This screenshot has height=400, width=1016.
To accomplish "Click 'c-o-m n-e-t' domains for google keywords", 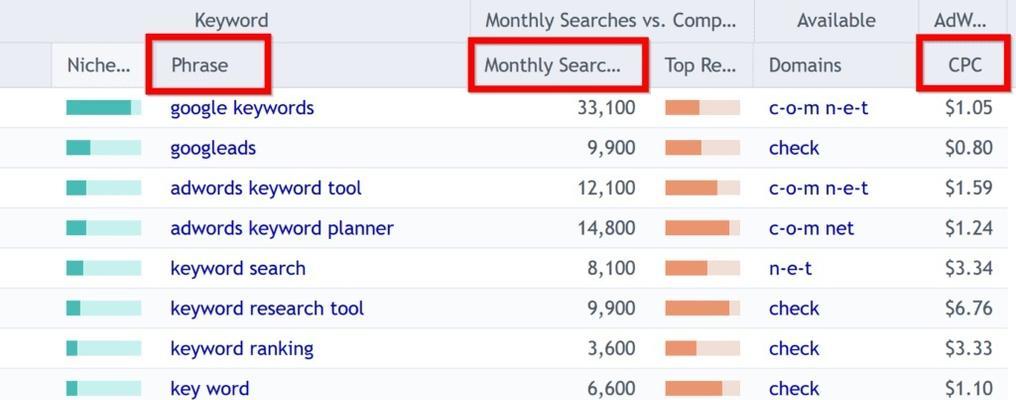I will click(818, 108).
